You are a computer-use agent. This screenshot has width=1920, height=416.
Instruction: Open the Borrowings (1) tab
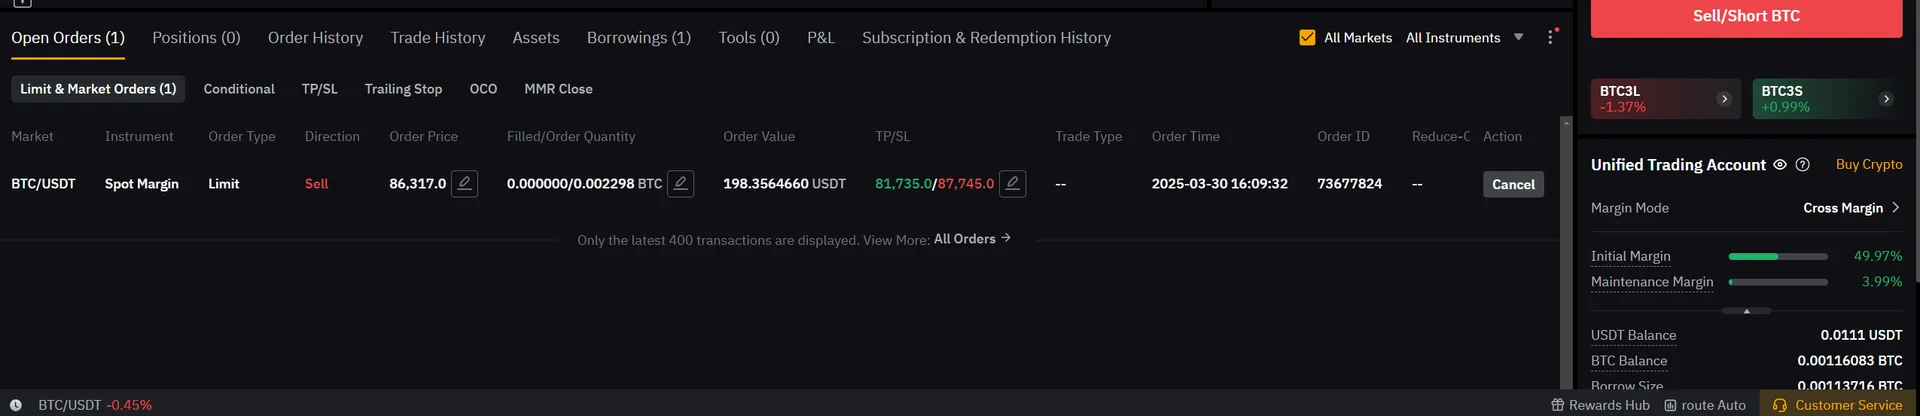point(638,37)
